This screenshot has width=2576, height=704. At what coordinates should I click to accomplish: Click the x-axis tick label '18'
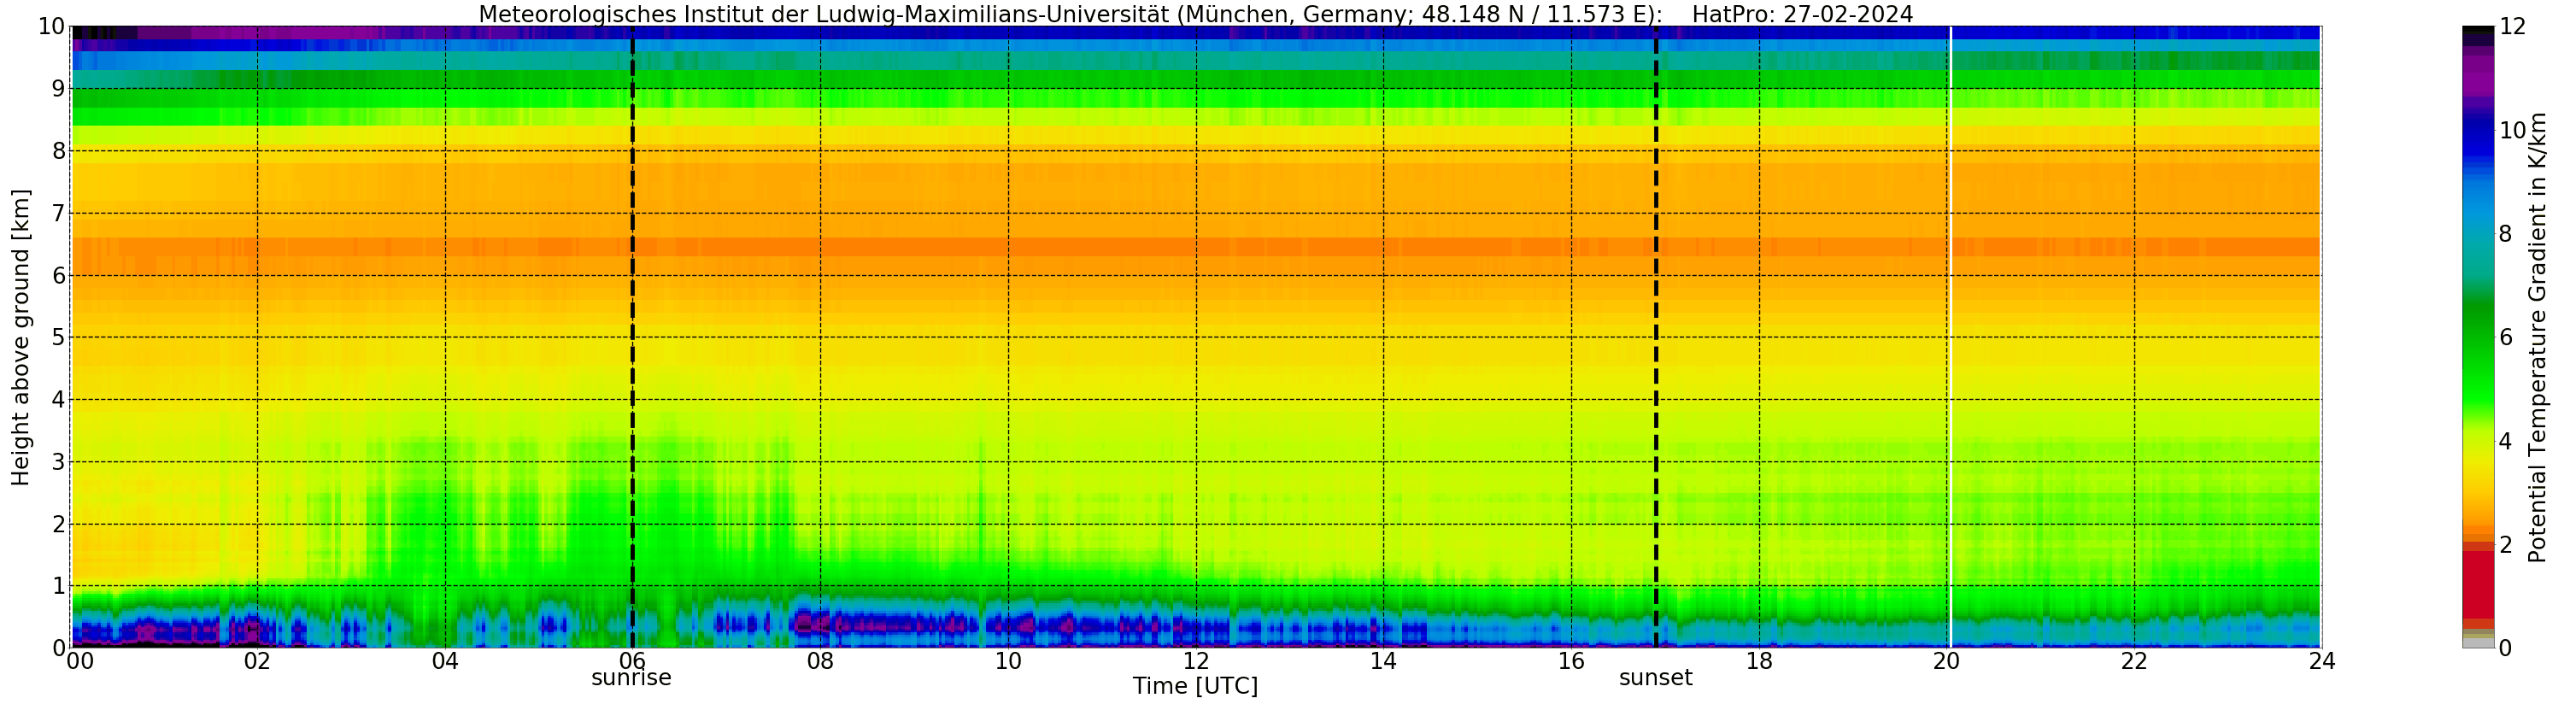[1759, 661]
